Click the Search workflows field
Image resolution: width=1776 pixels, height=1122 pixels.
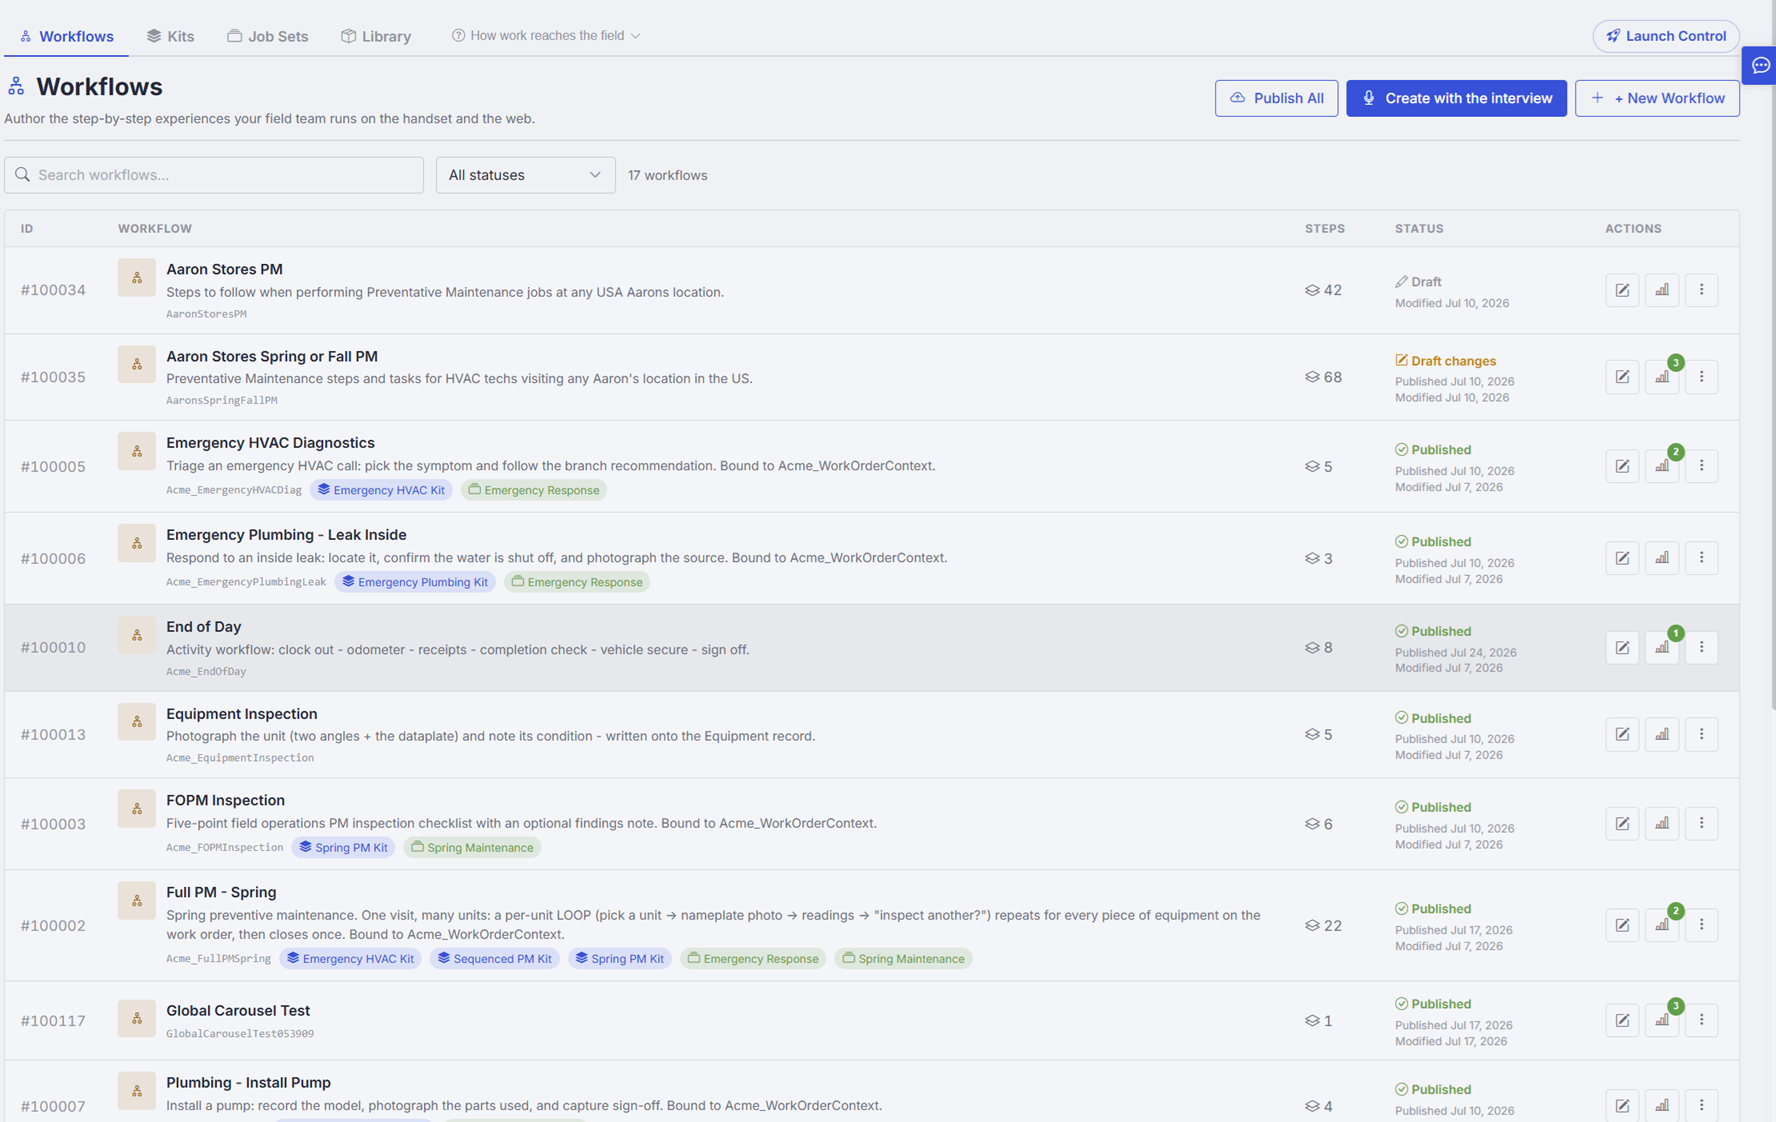214,175
